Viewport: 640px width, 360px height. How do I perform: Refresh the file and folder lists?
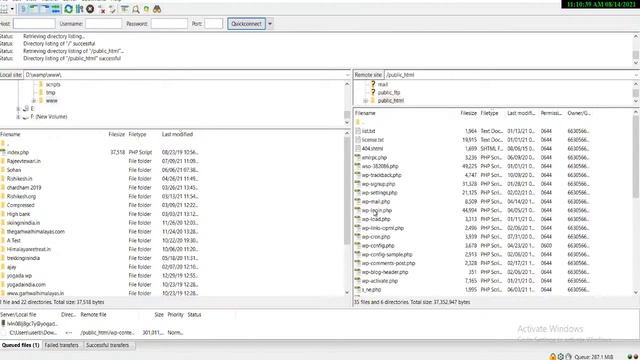[69, 9]
